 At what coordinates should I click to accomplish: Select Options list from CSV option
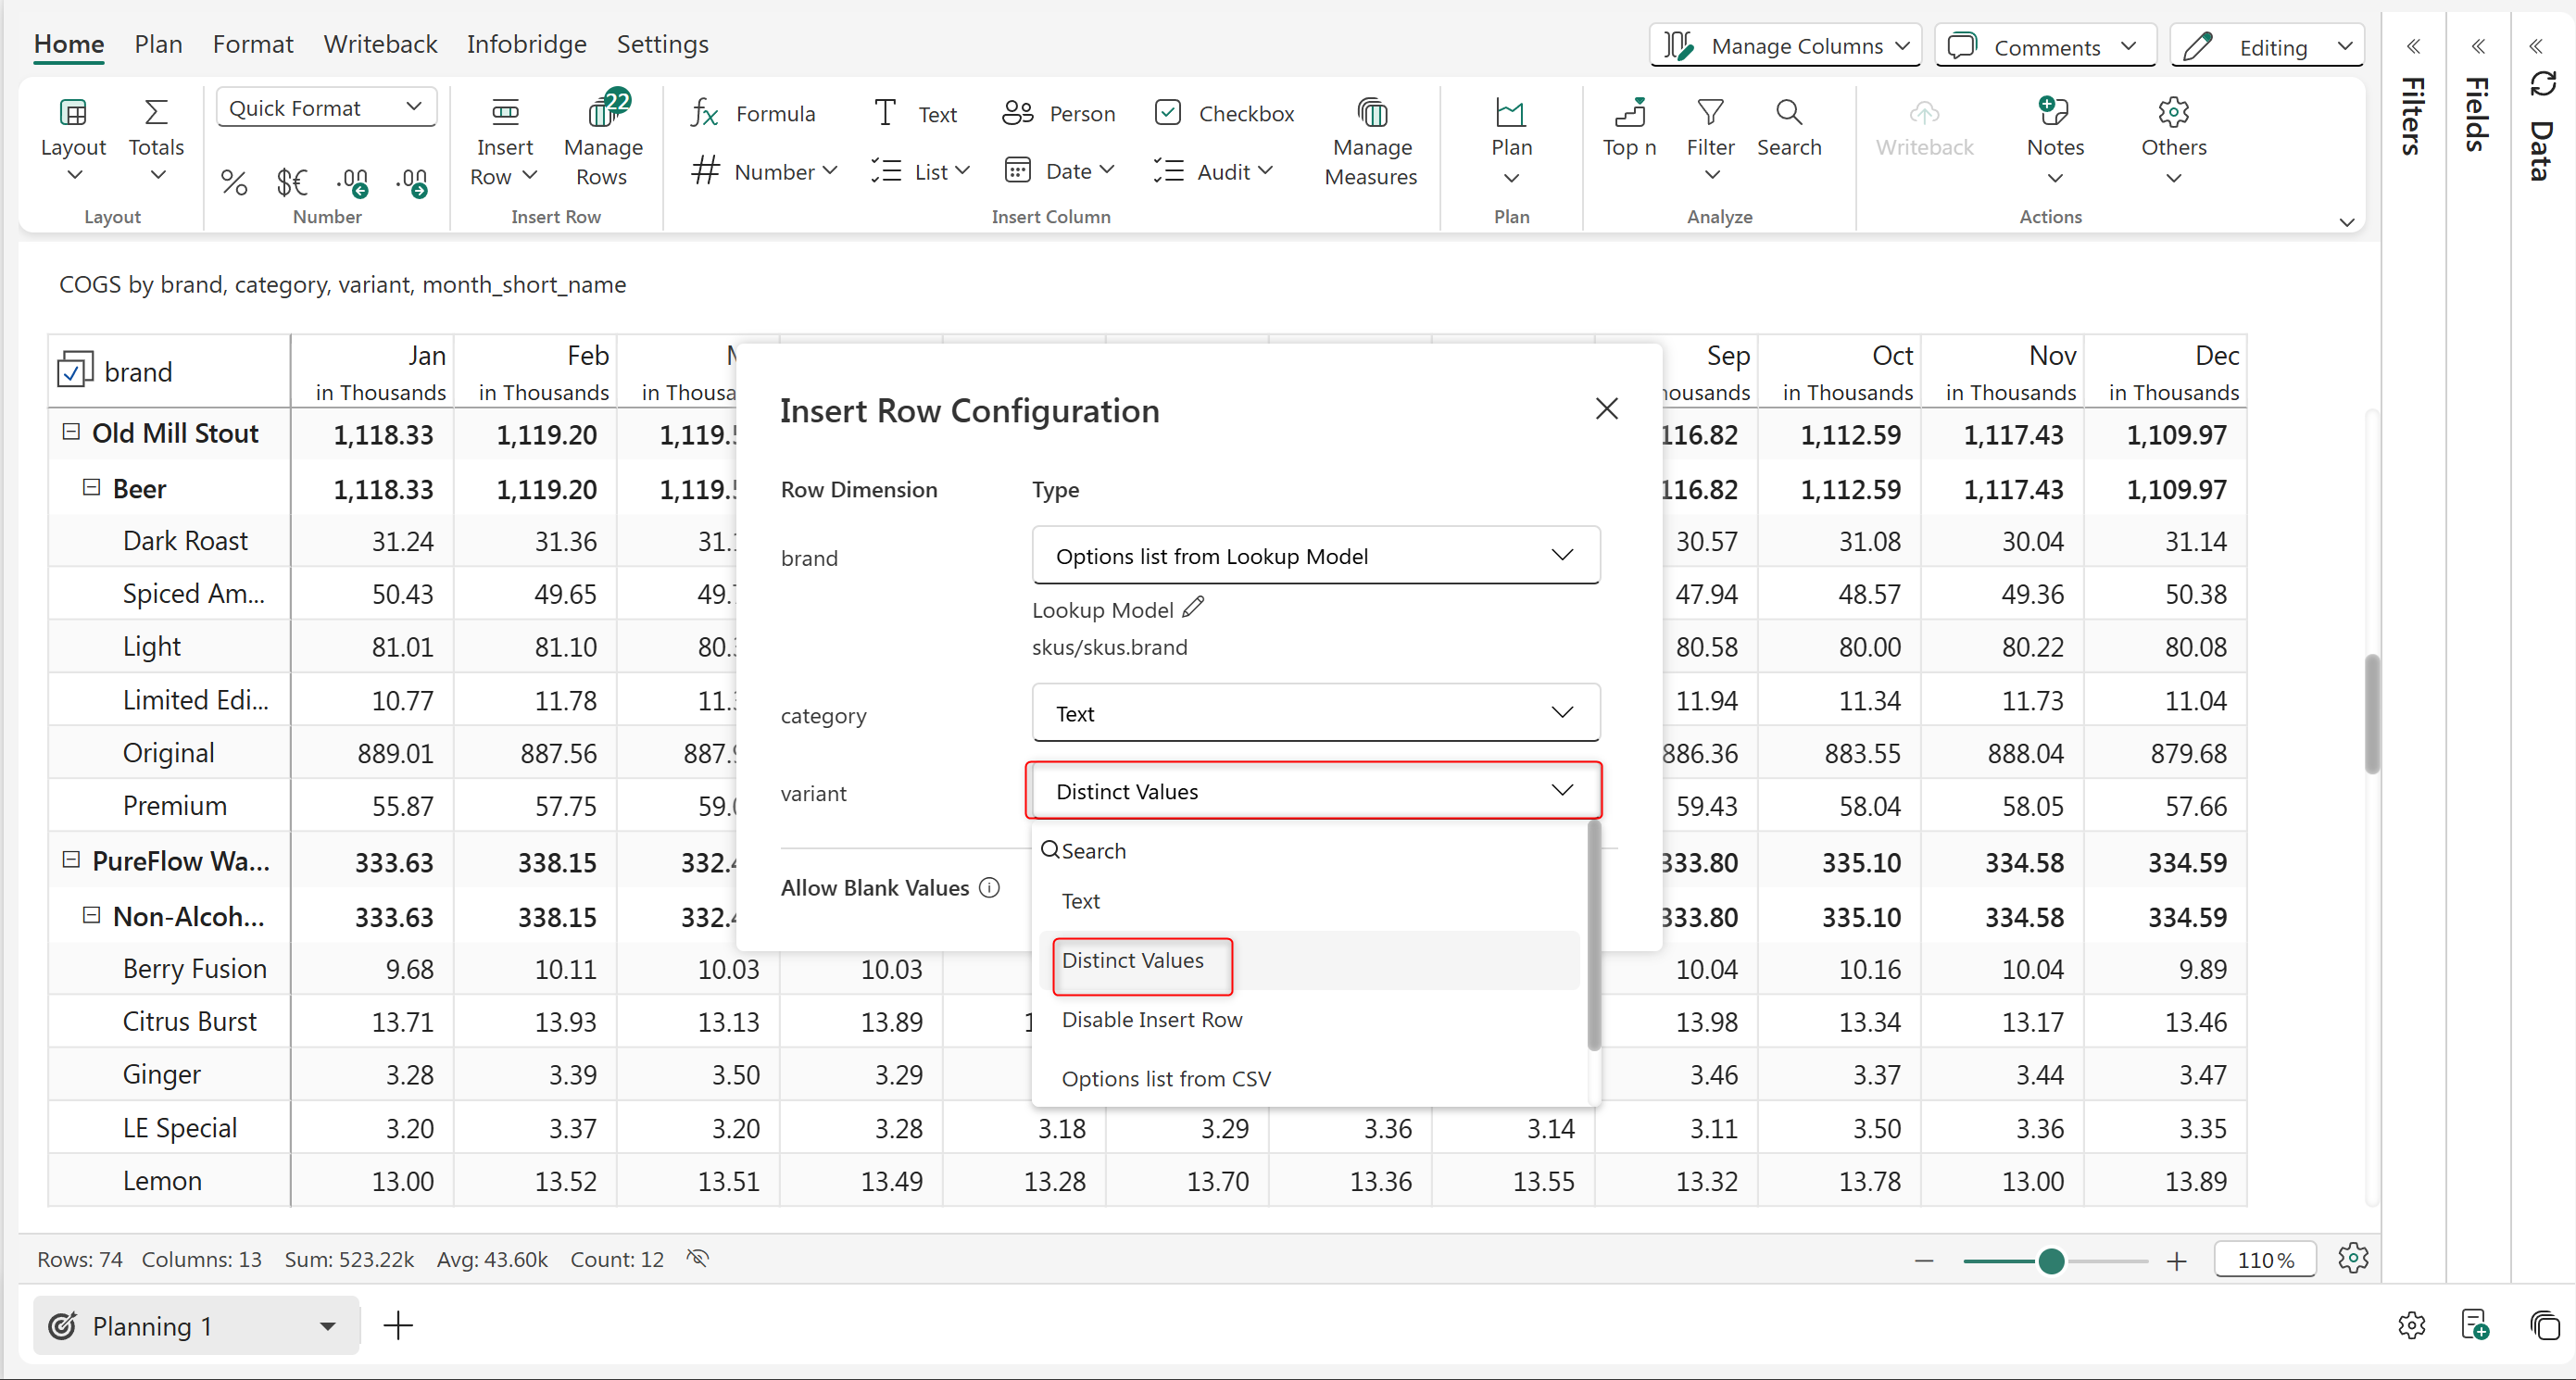point(1165,1078)
